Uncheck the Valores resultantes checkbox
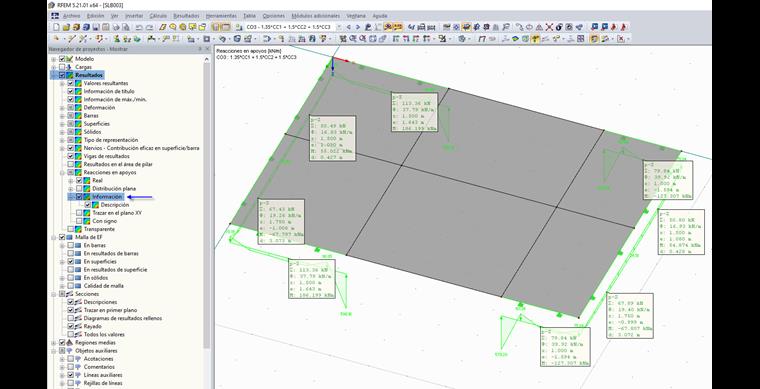The height and width of the screenshot is (389, 760). [x=71, y=83]
